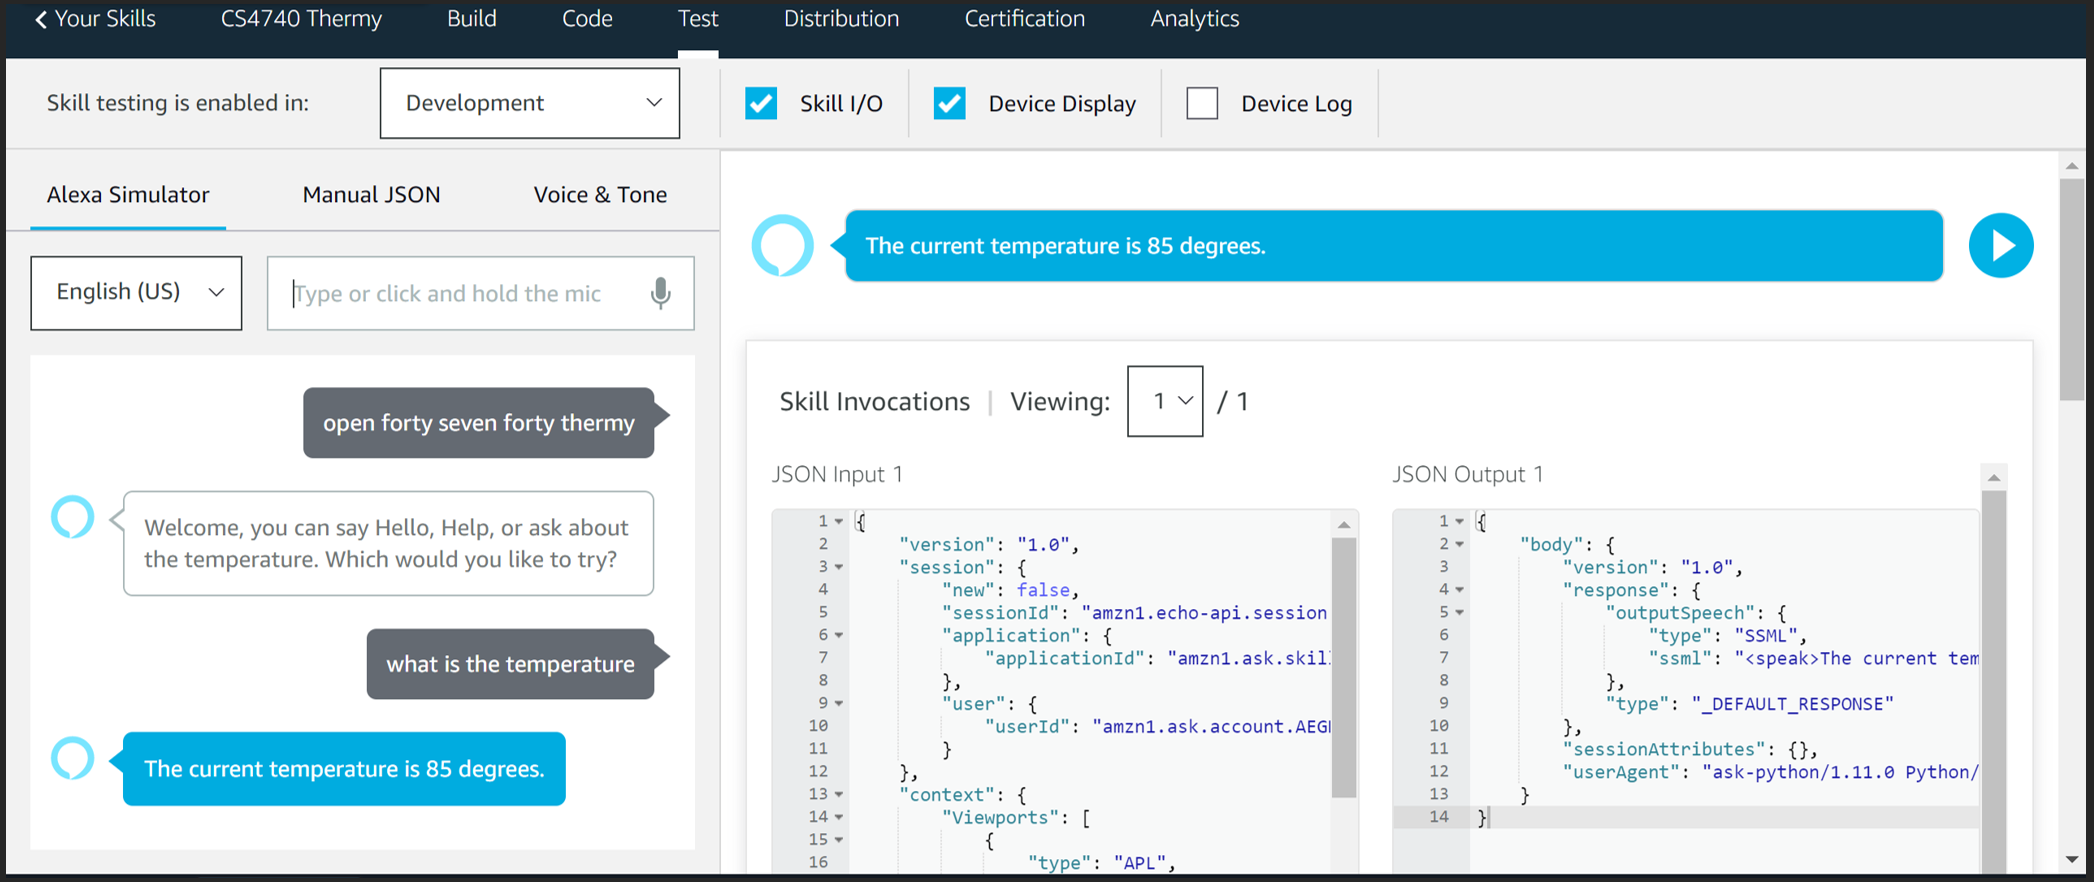Screen dimensions: 2094x882
Task: Click the microphone icon
Action: (661, 293)
